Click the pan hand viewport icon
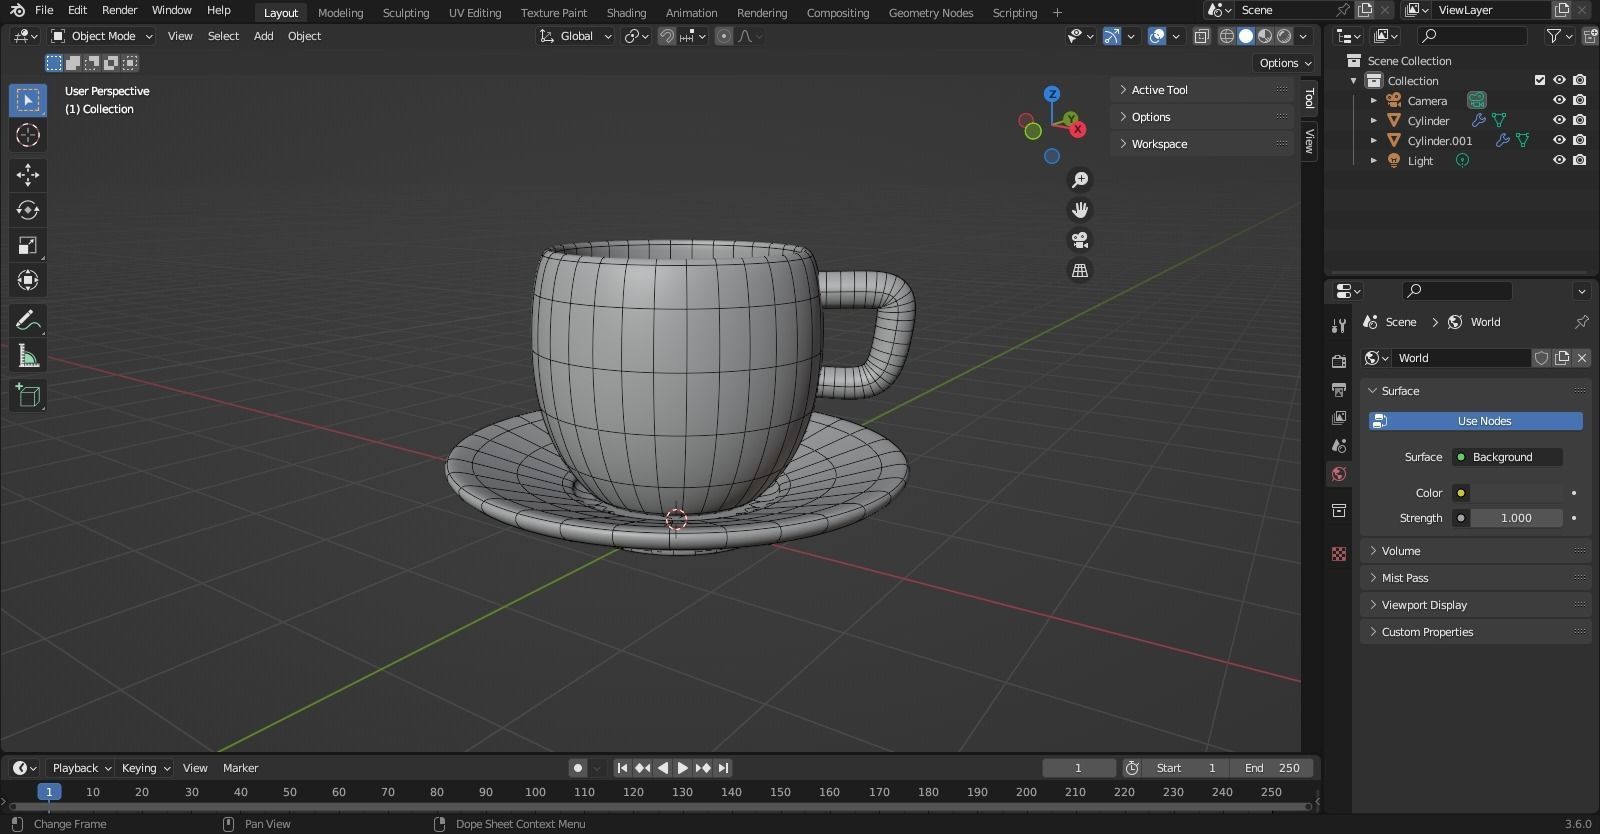1600x834 pixels. pyautogui.click(x=1080, y=210)
